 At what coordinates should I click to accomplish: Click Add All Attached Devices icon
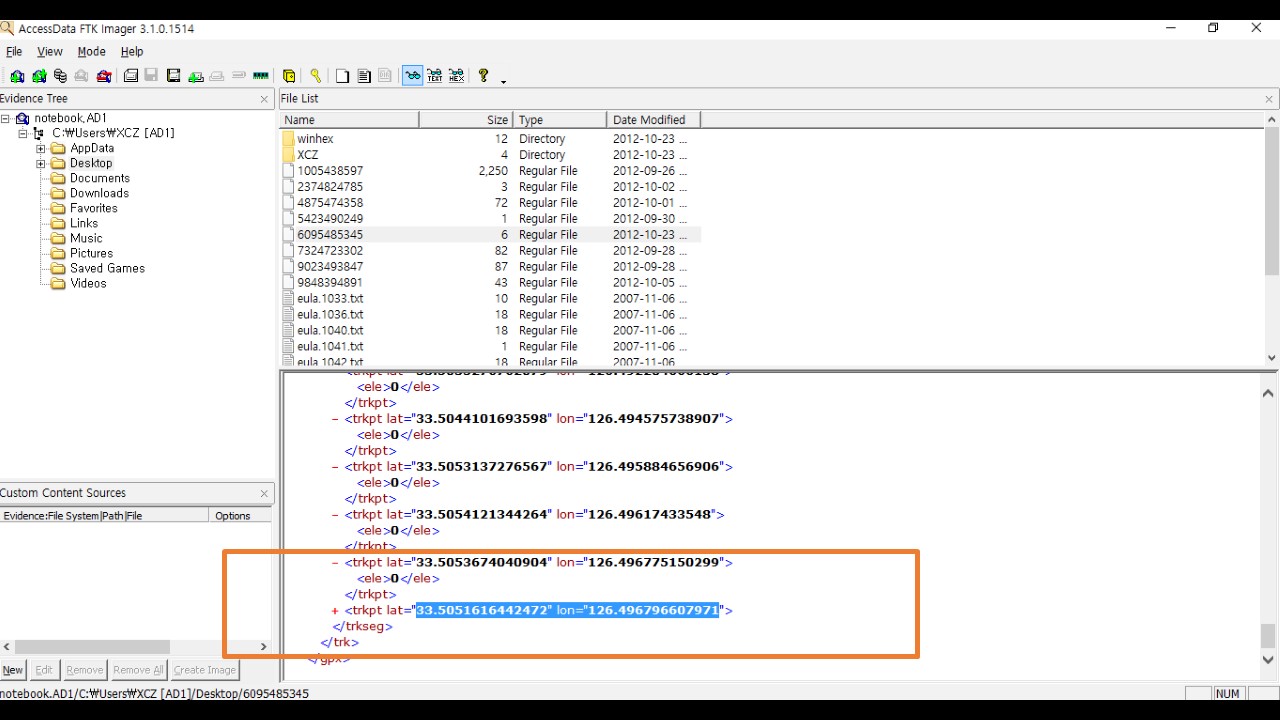point(39,76)
